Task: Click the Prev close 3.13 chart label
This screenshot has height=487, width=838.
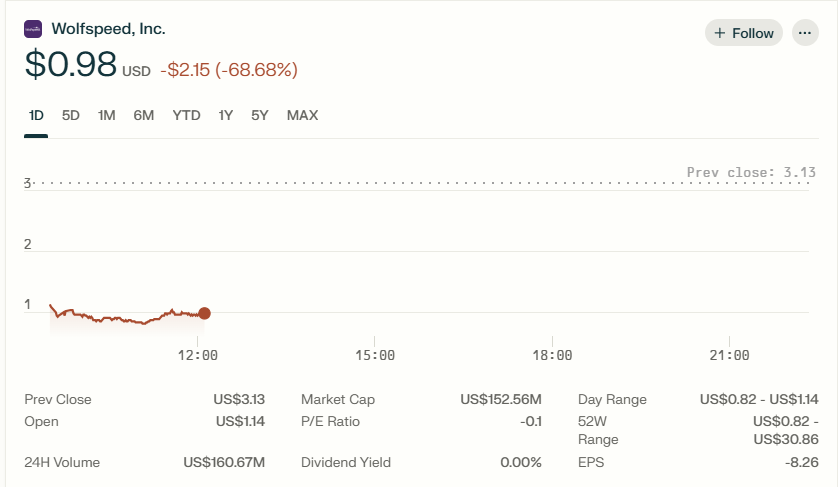Action: pyautogui.click(x=751, y=172)
